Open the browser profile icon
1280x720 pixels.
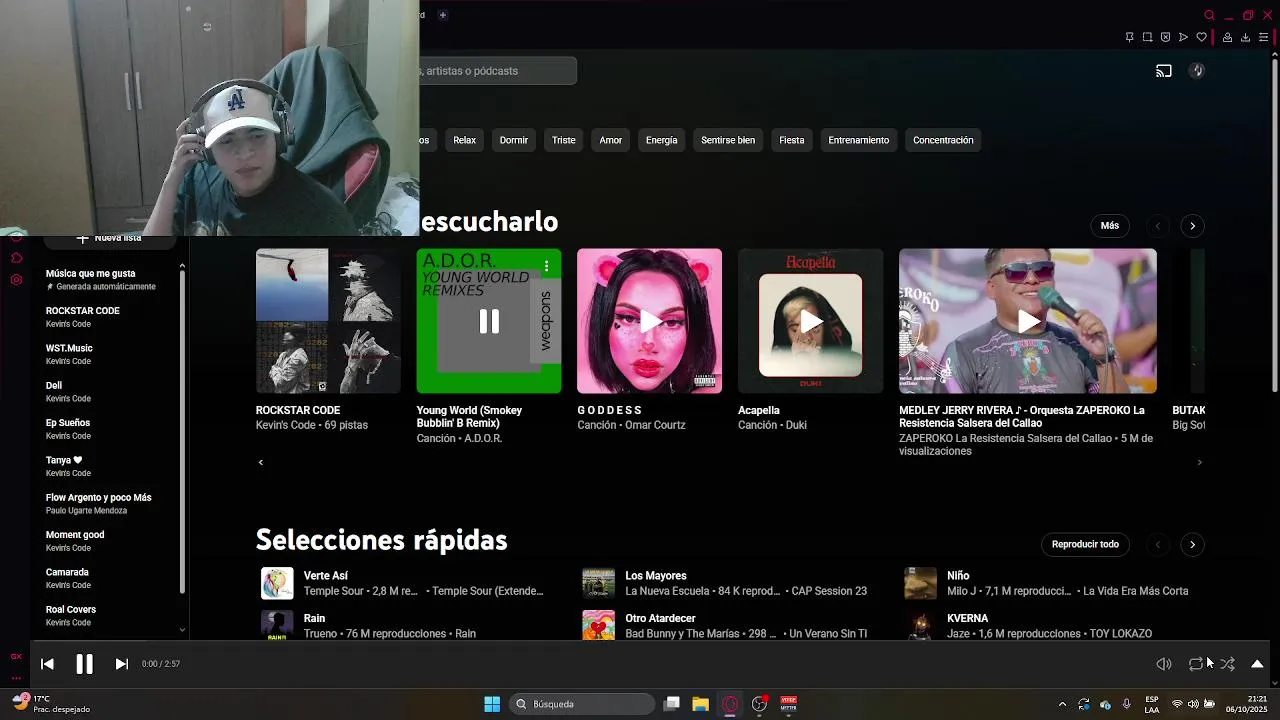click(x=1227, y=37)
